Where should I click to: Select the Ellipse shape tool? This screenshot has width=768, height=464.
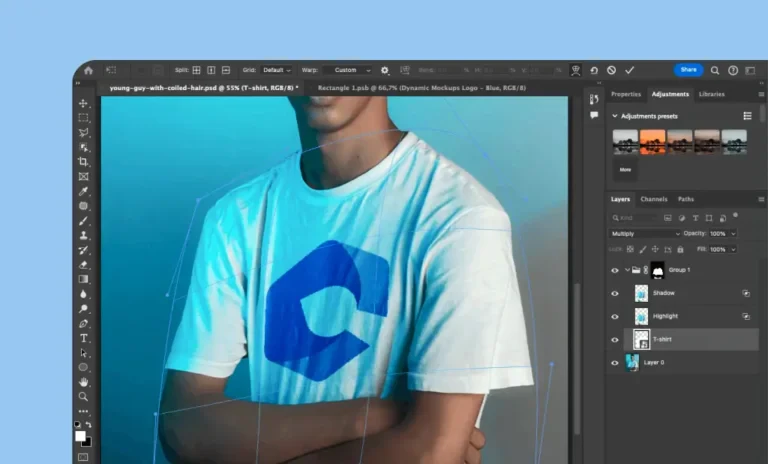(x=83, y=367)
